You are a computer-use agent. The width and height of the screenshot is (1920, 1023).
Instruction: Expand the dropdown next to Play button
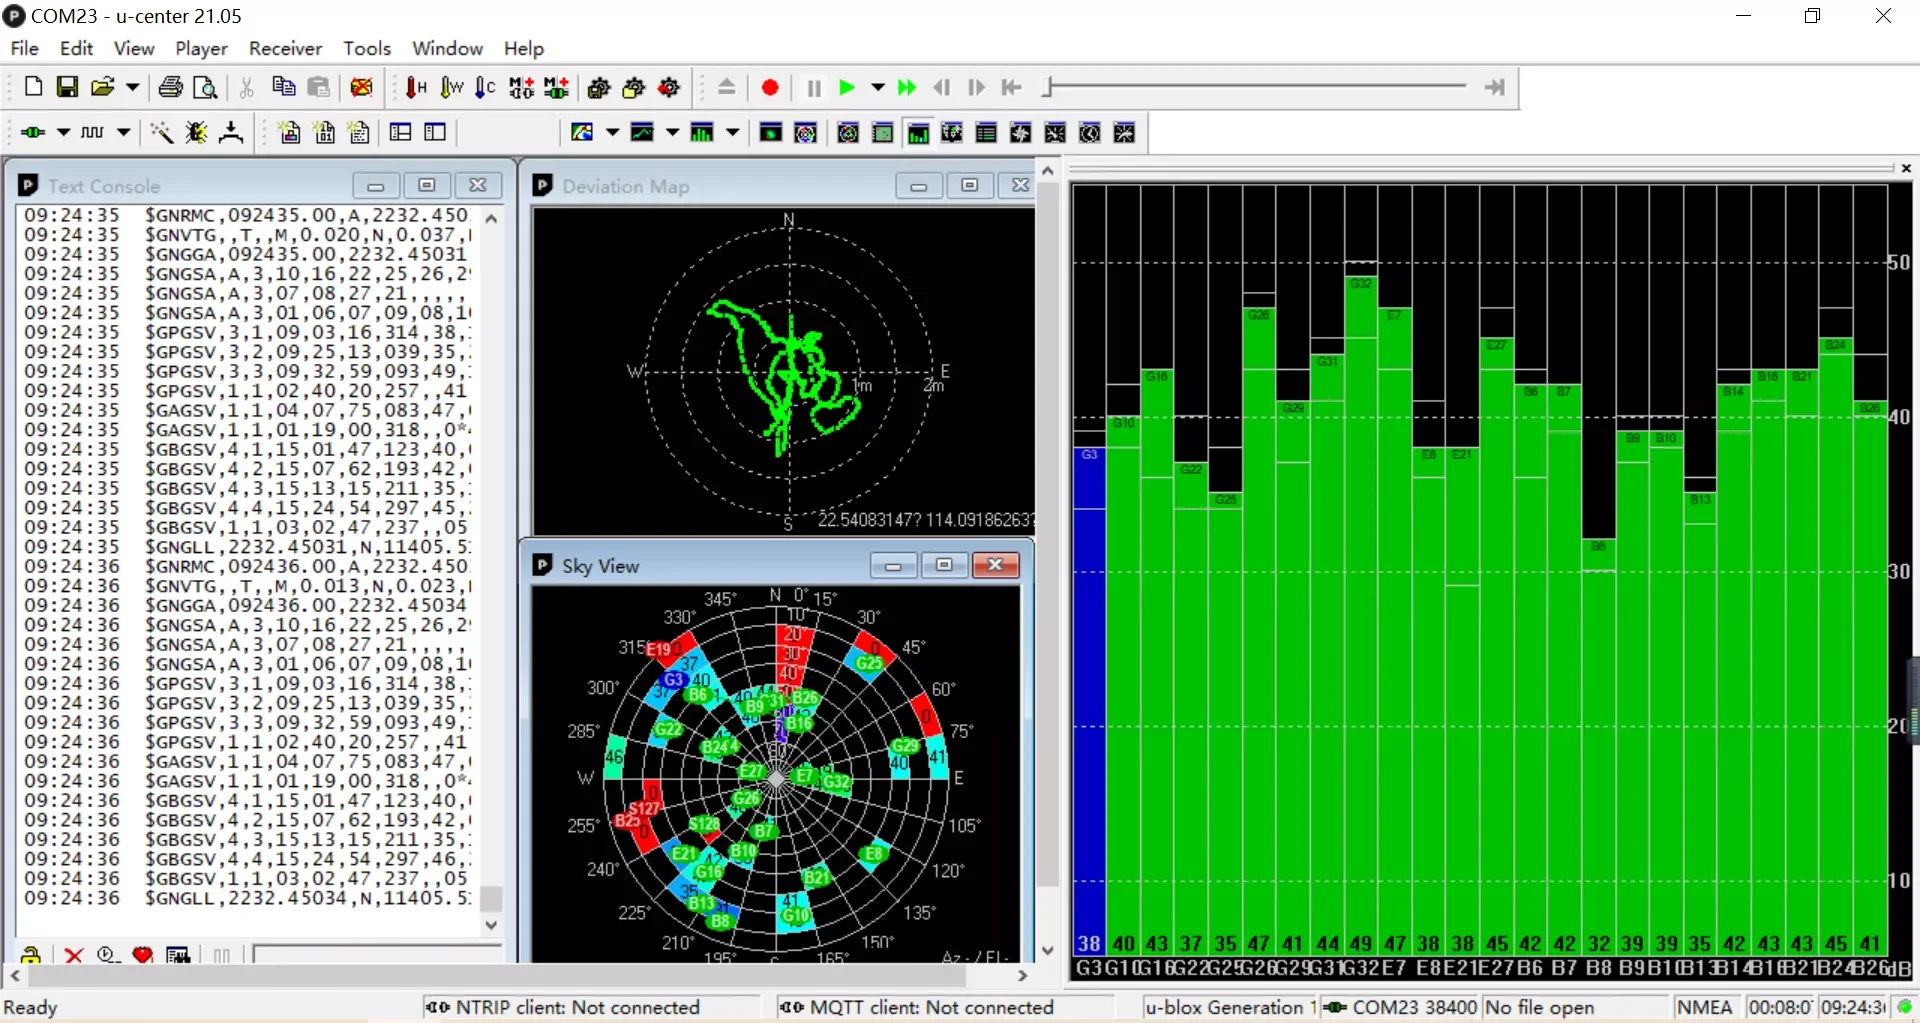click(878, 88)
